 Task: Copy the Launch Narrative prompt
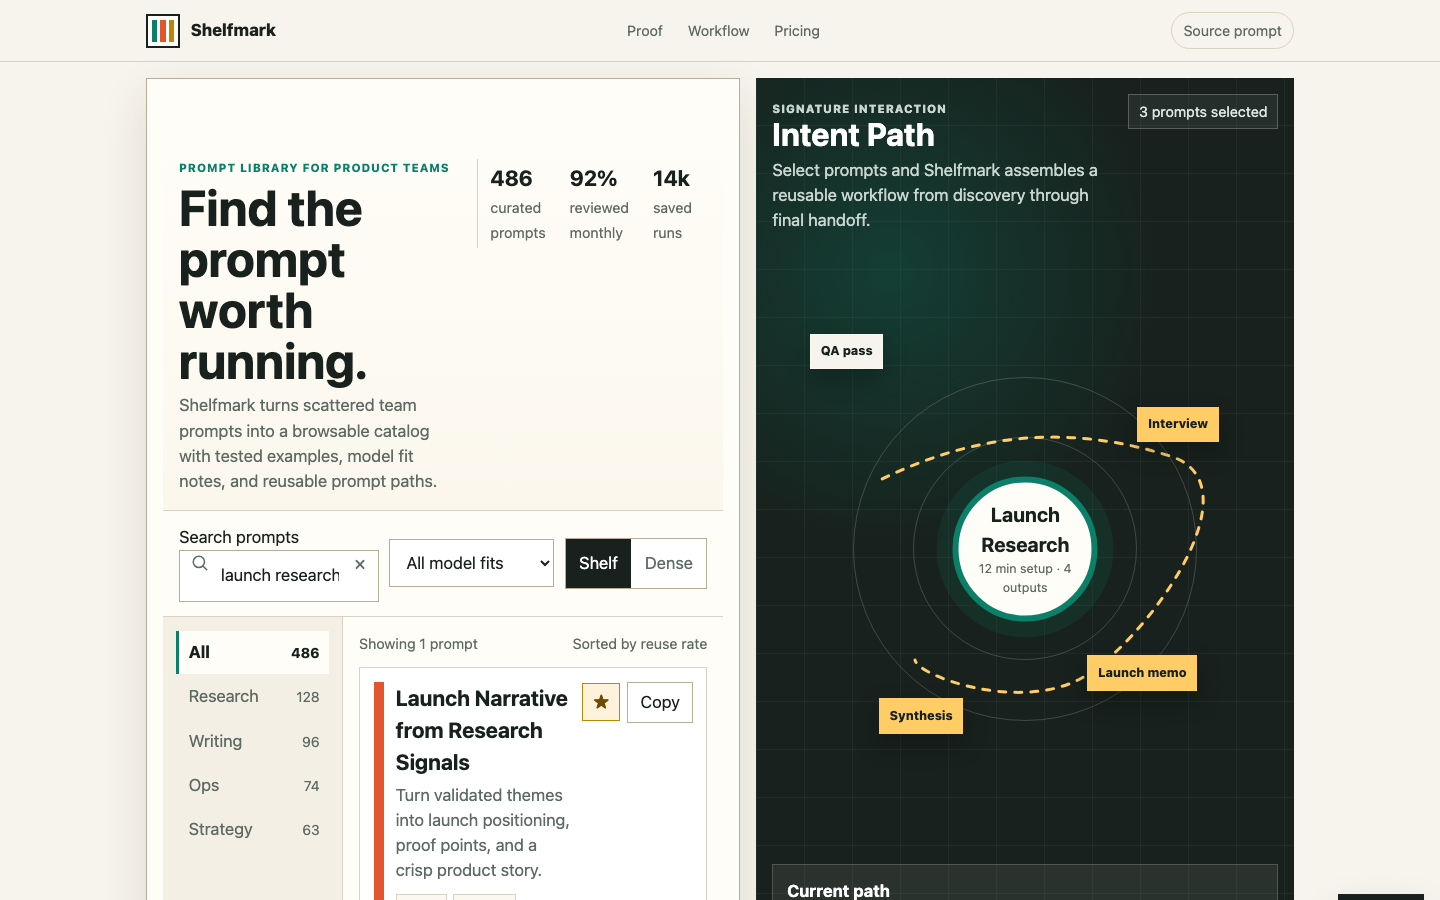(x=660, y=702)
